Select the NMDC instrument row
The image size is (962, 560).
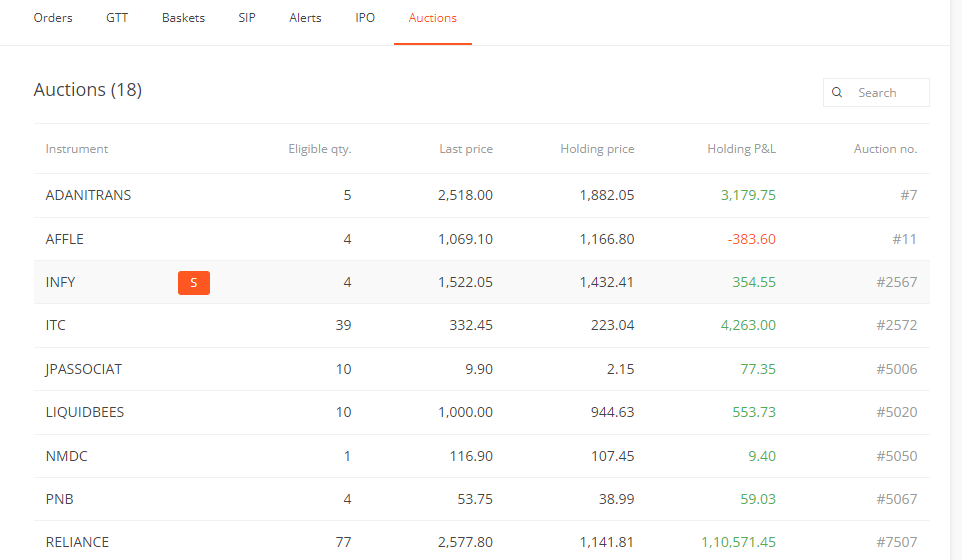pyautogui.click(x=482, y=456)
